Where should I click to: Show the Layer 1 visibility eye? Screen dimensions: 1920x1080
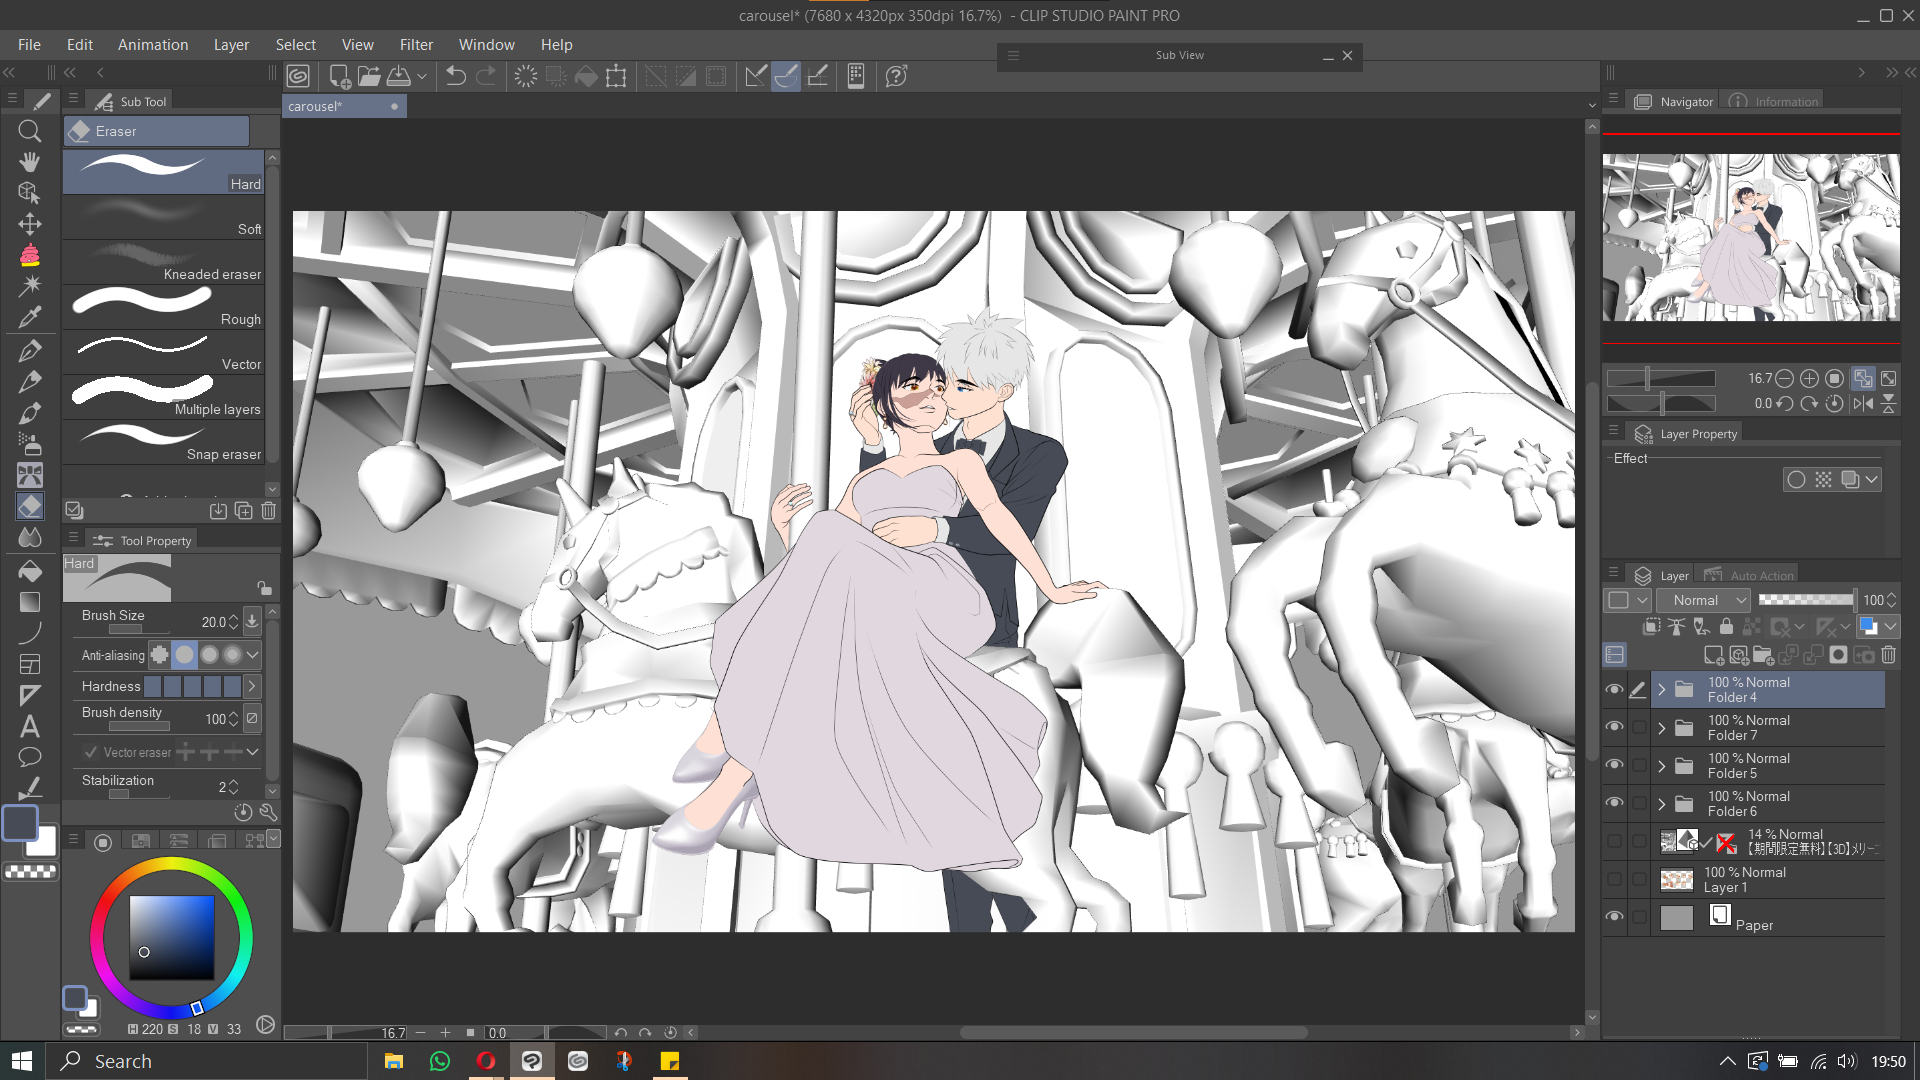1614,879
